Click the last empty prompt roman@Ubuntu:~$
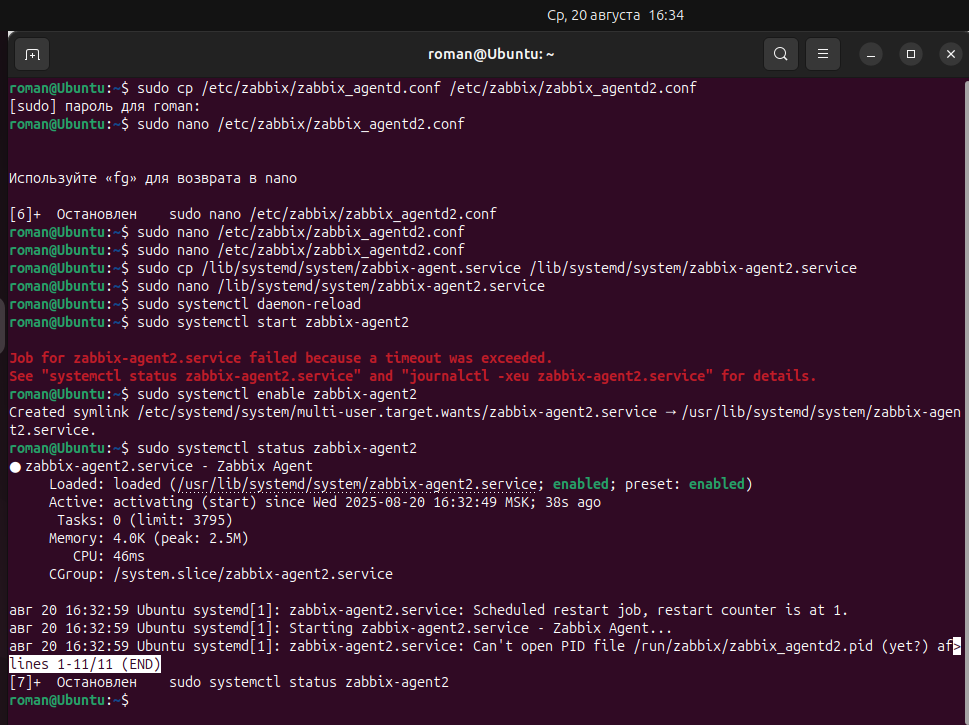Viewport: 969px width, 725px height. [x=69, y=700]
